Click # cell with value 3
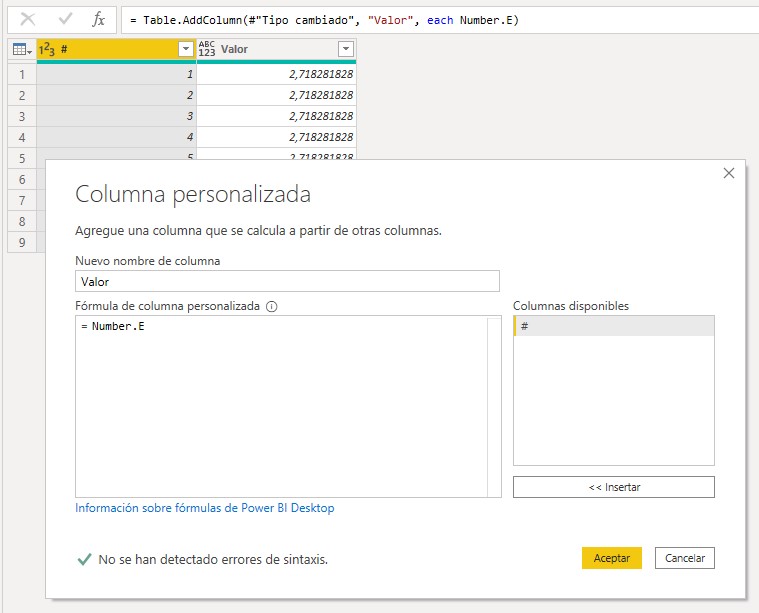 coord(117,116)
